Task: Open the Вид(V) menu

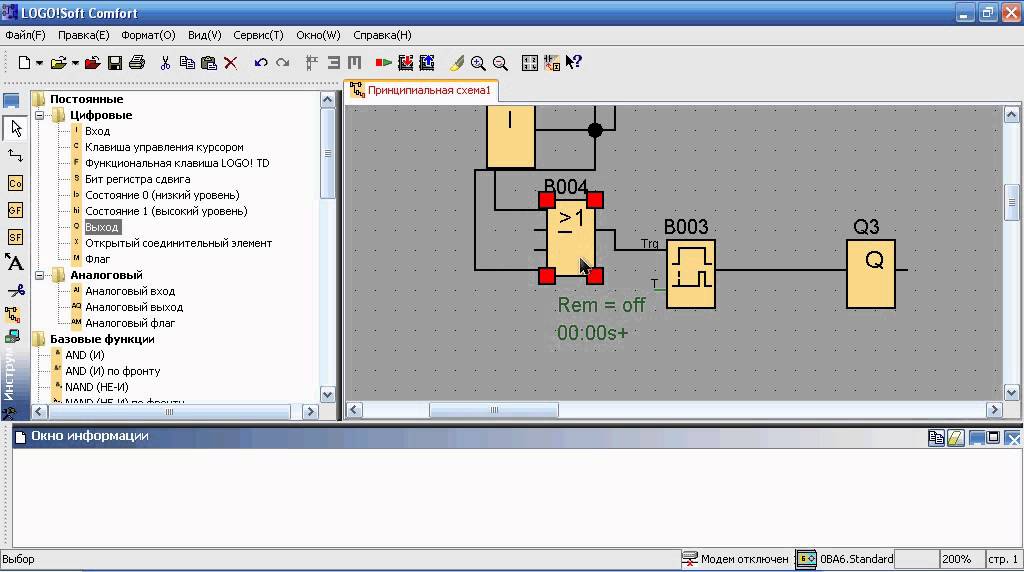Action: [x=204, y=35]
